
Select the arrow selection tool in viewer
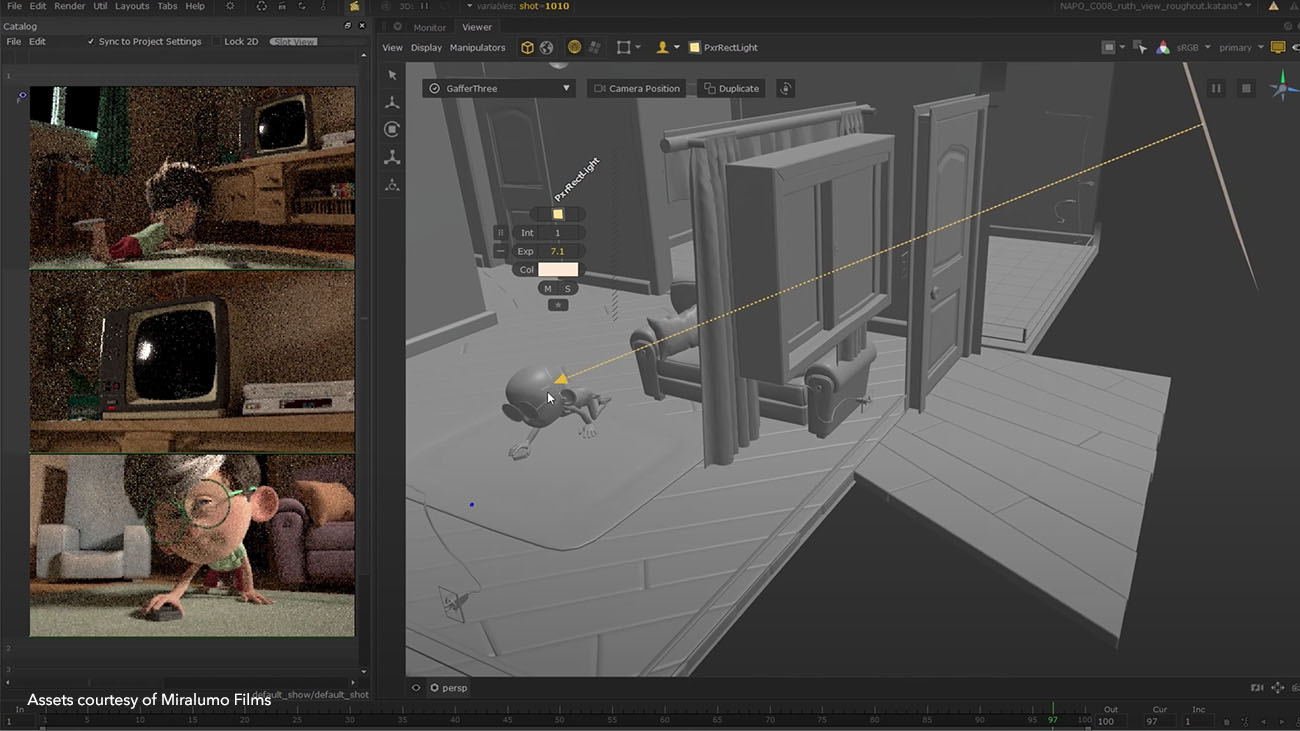(x=392, y=75)
